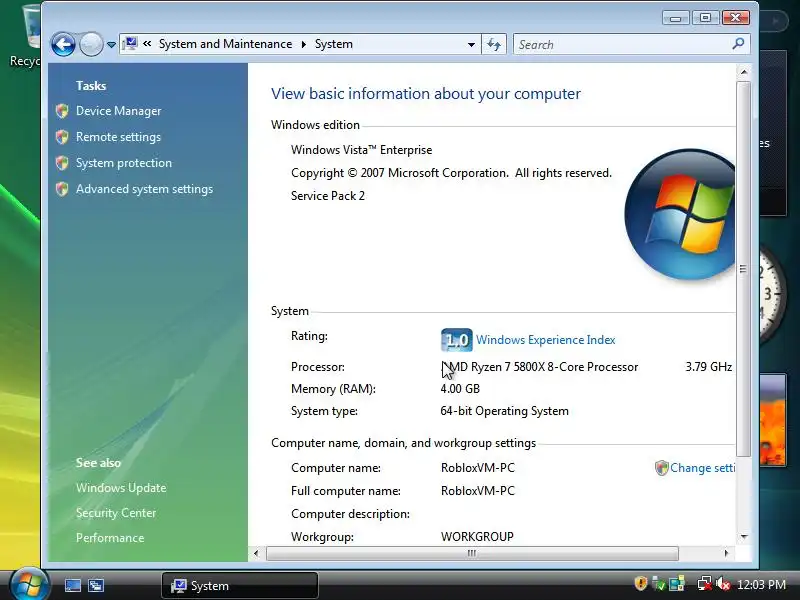Click the horizontal scrollbar thumb

(x=472, y=553)
